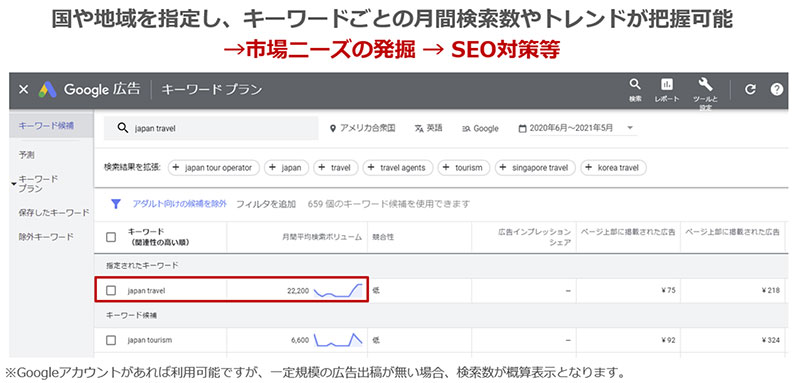This screenshot has width=800, height=383.
Task: Click the calendar icon for date range
Action: pyautogui.click(x=522, y=129)
